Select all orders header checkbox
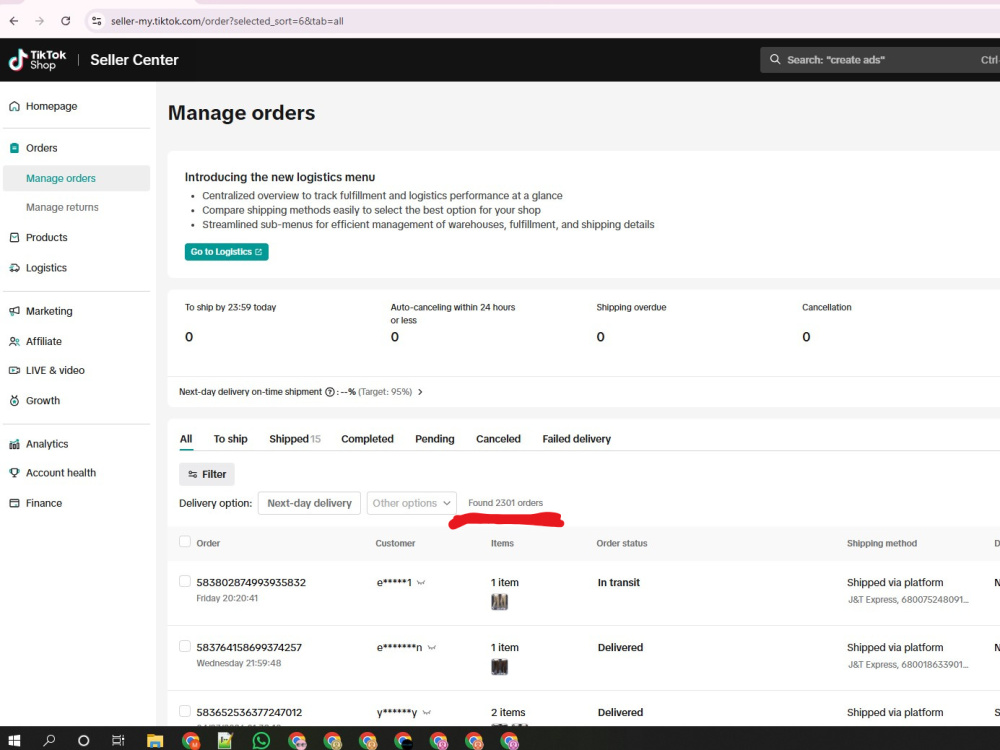 click(185, 542)
